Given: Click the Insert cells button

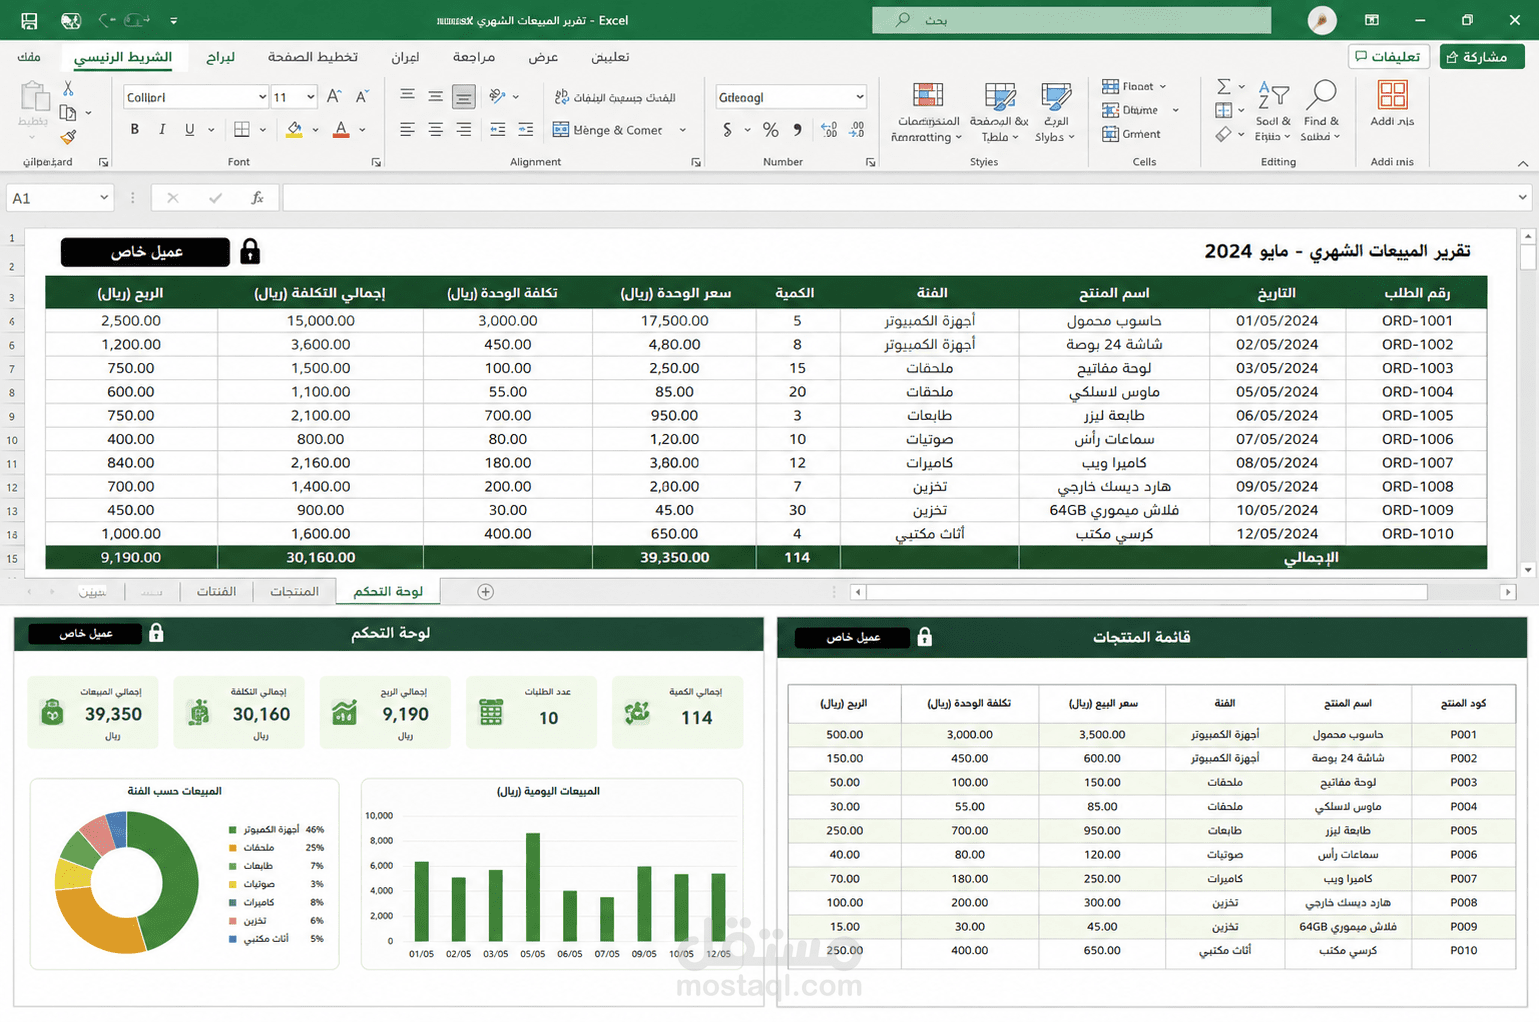Looking at the screenshot, I should tap(1134, 87).
